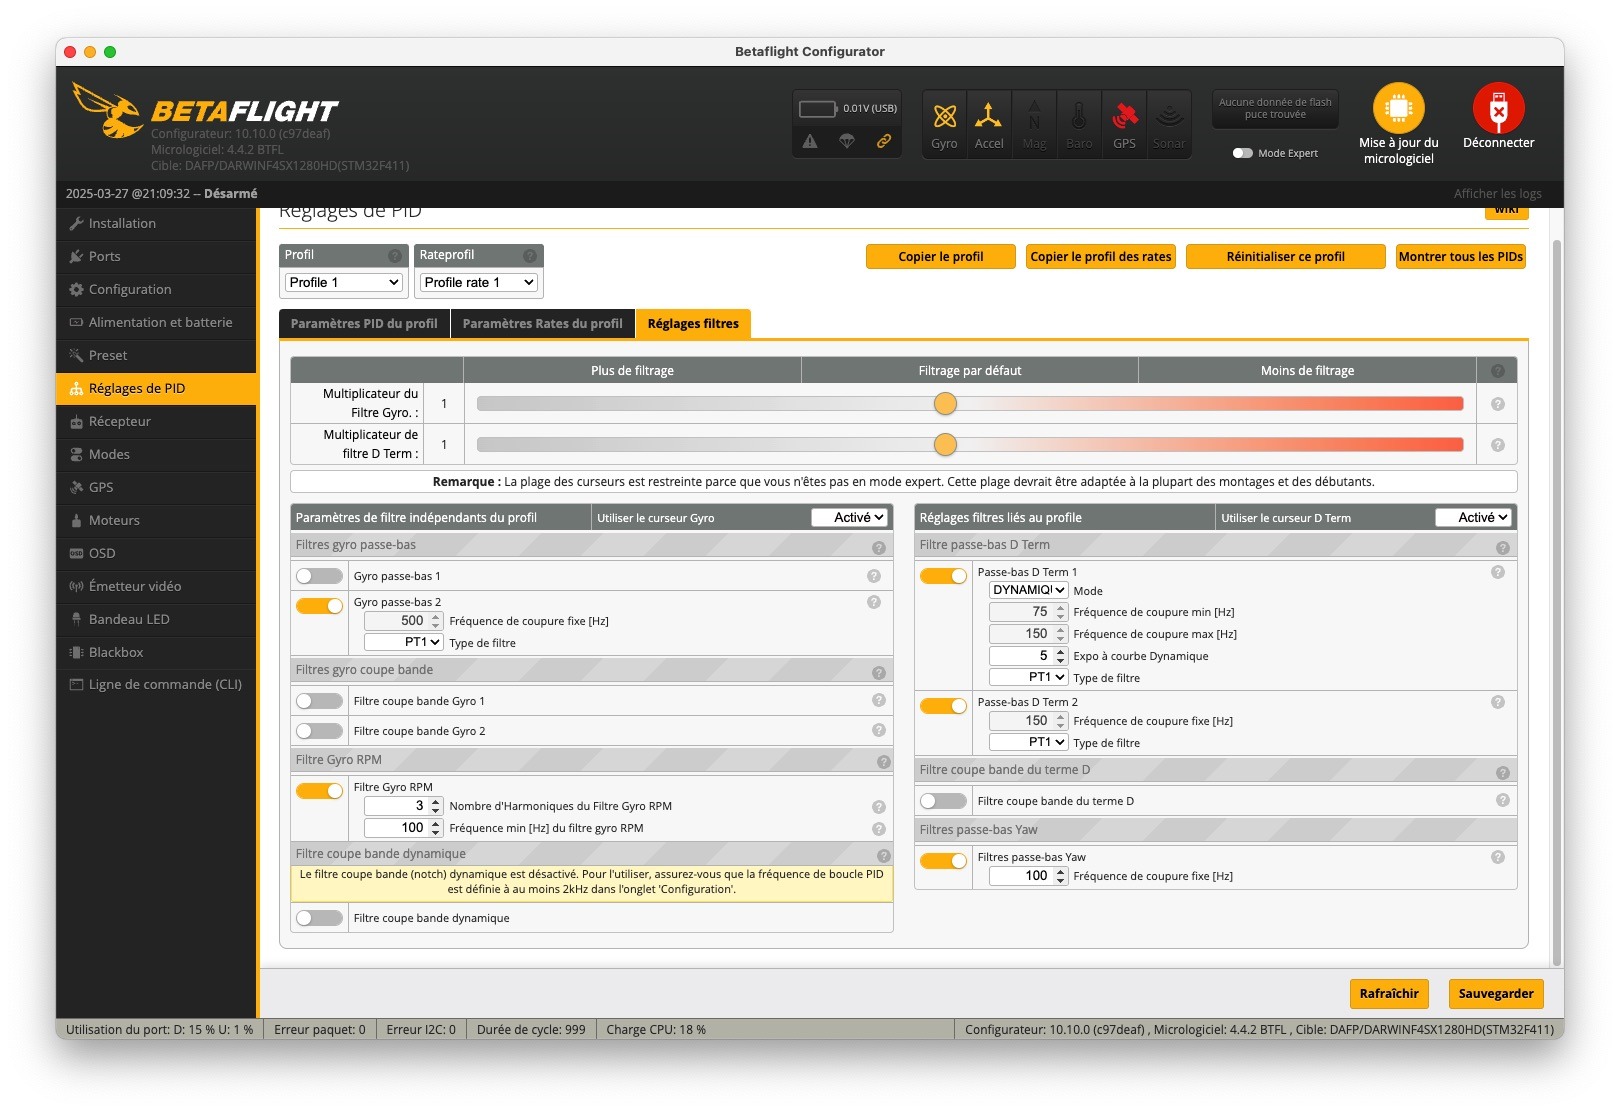This screenshot has height=1113, width=1620.
Task: Disable Passe-bas D Term 1 switch
Action: pos(943,576)
